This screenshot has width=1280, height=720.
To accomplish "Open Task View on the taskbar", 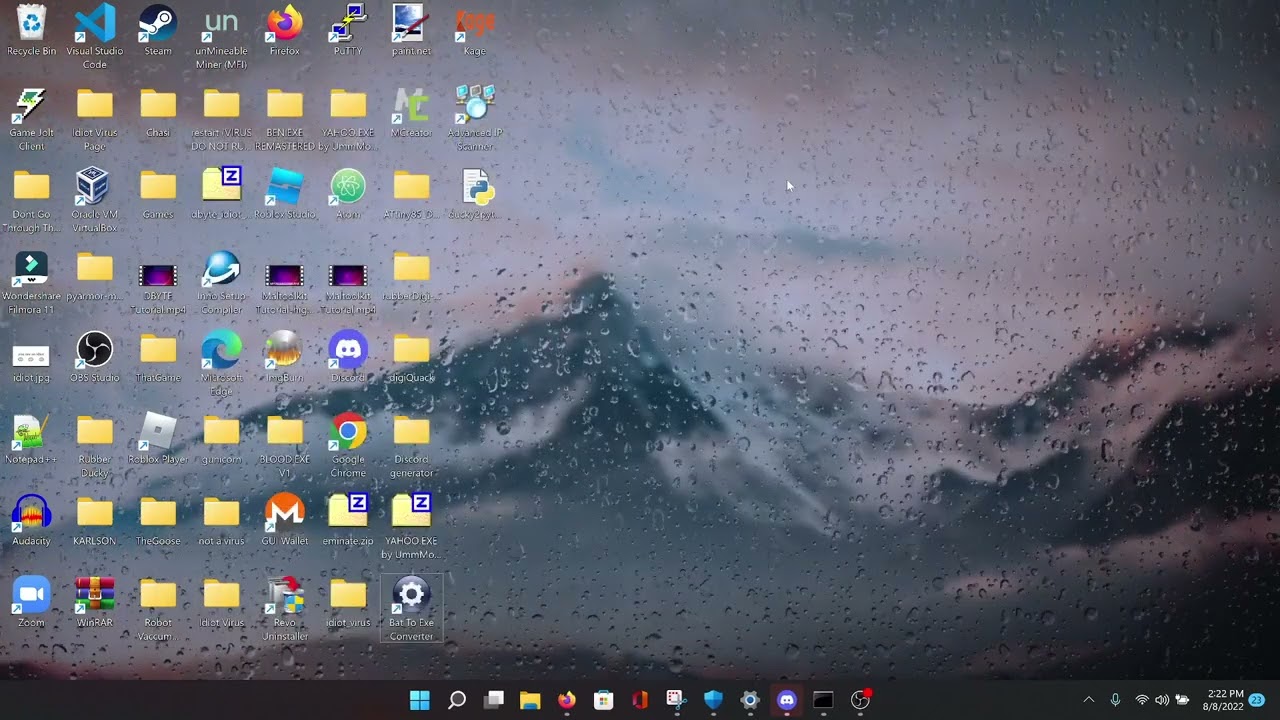I will pos(494,700).
